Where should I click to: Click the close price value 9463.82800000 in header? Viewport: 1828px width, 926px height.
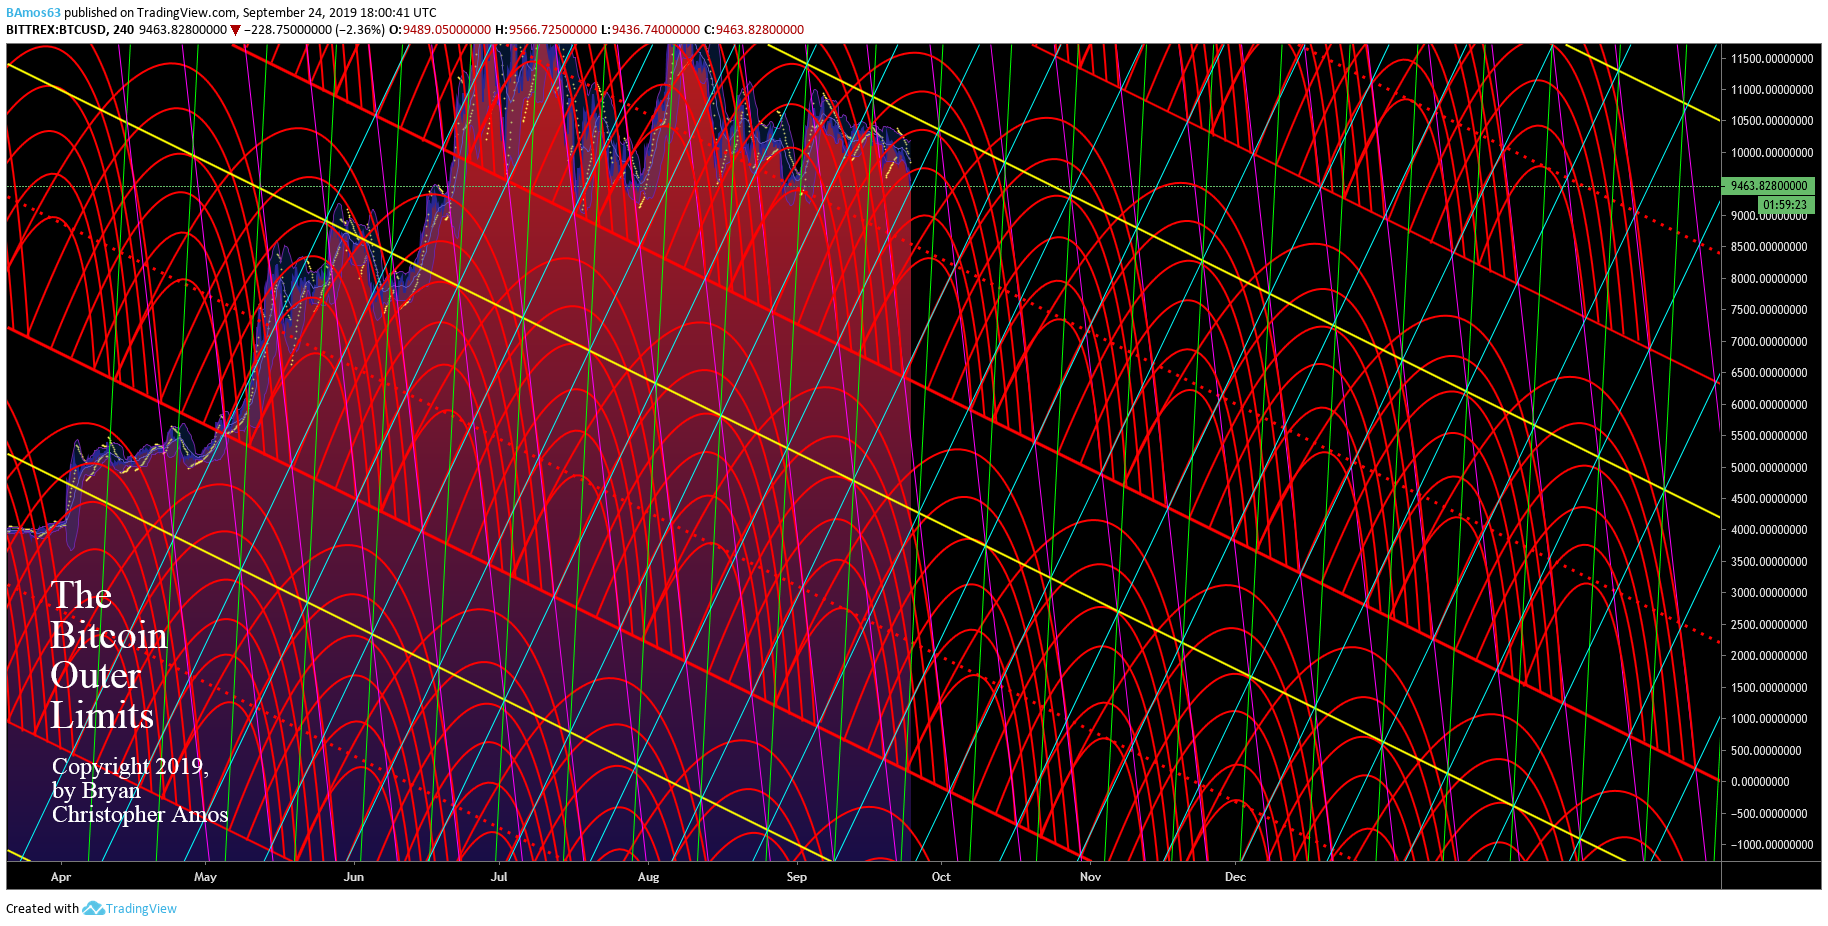pos(760,30)
